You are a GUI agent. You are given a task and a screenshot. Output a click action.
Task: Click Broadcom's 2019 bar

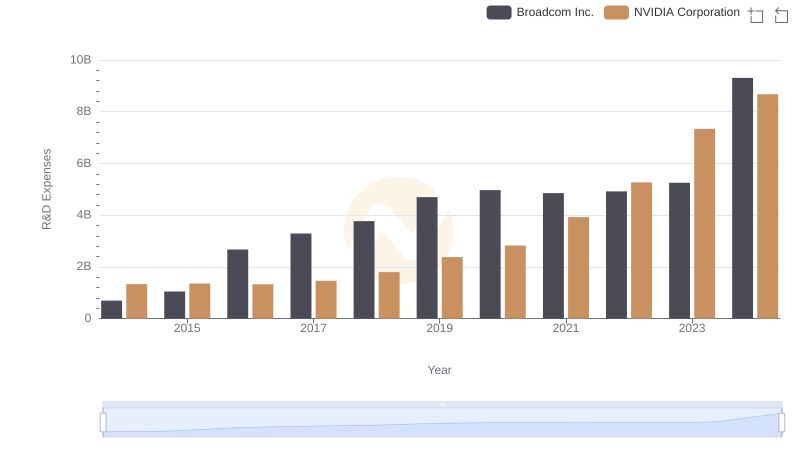pos(427,257)
